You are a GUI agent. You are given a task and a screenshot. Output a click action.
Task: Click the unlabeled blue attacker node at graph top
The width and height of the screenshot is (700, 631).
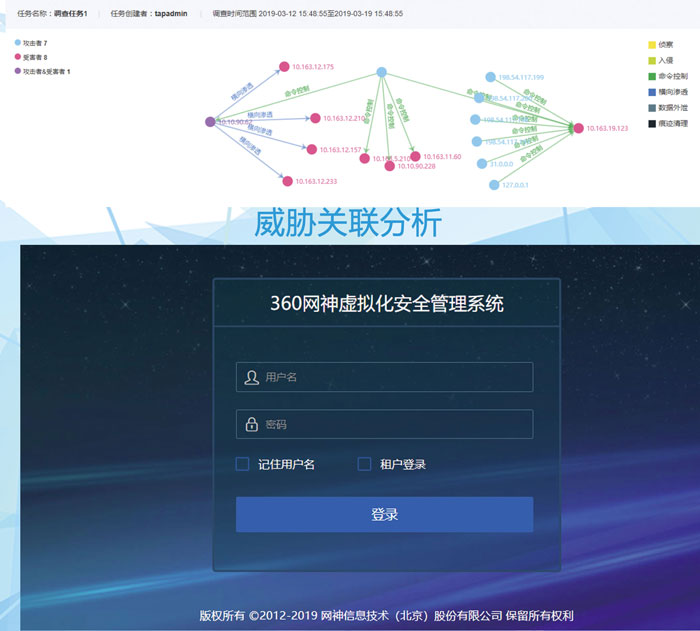[x=381, y=72]
